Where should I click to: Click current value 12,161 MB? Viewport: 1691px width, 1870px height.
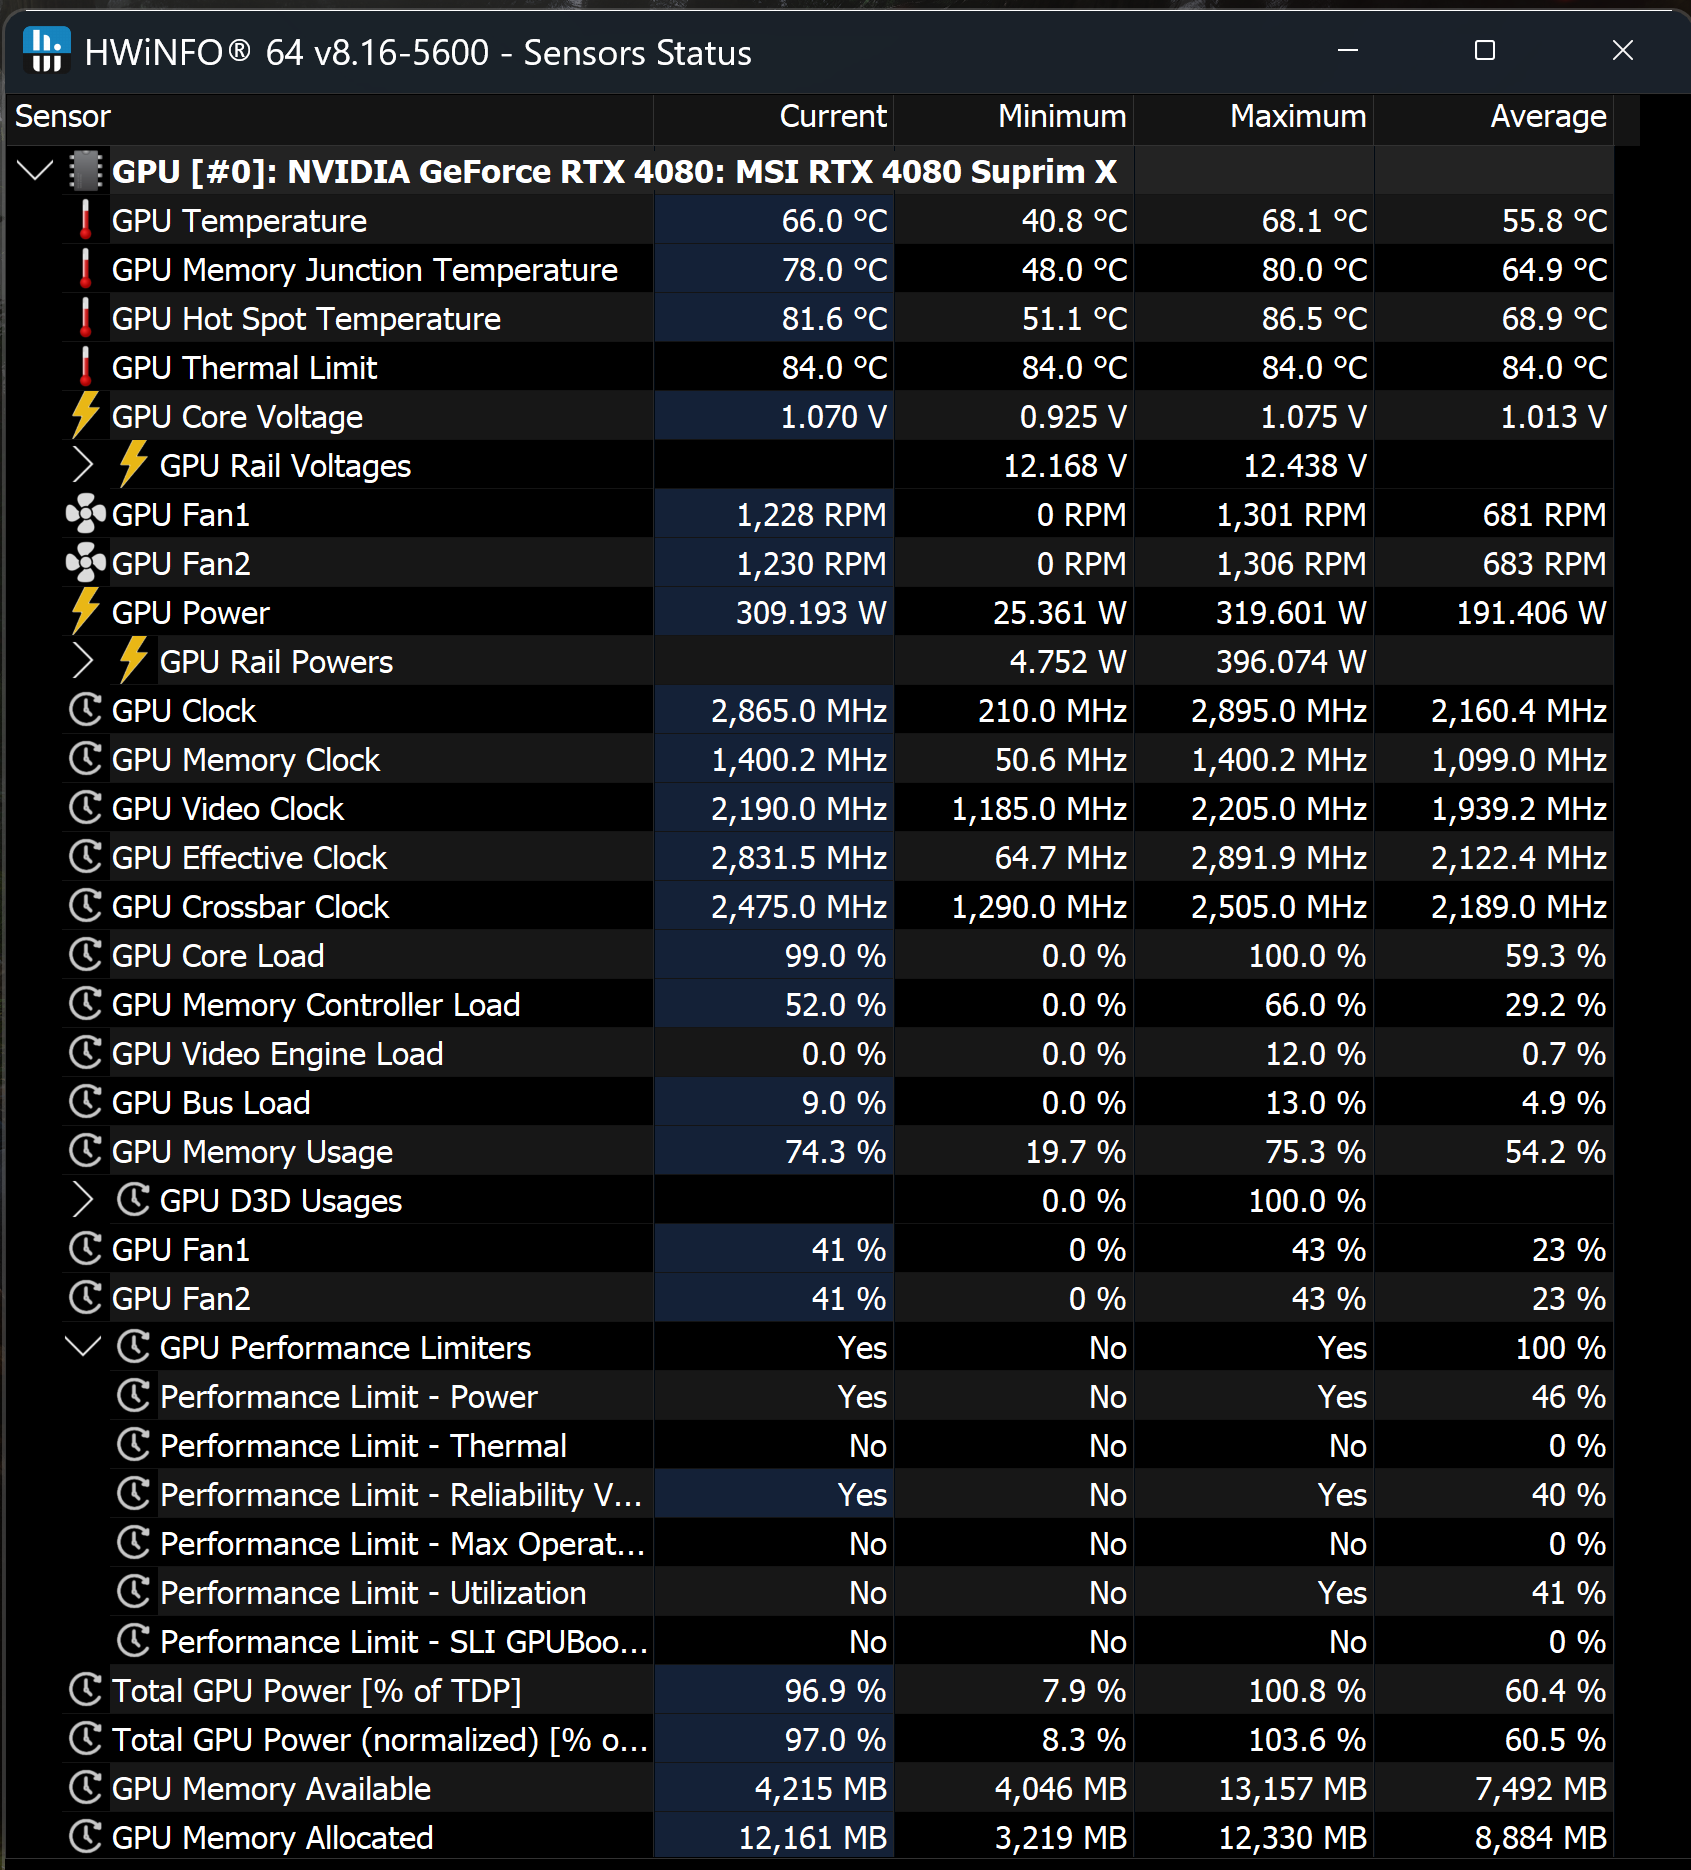tap(812, 1838)
